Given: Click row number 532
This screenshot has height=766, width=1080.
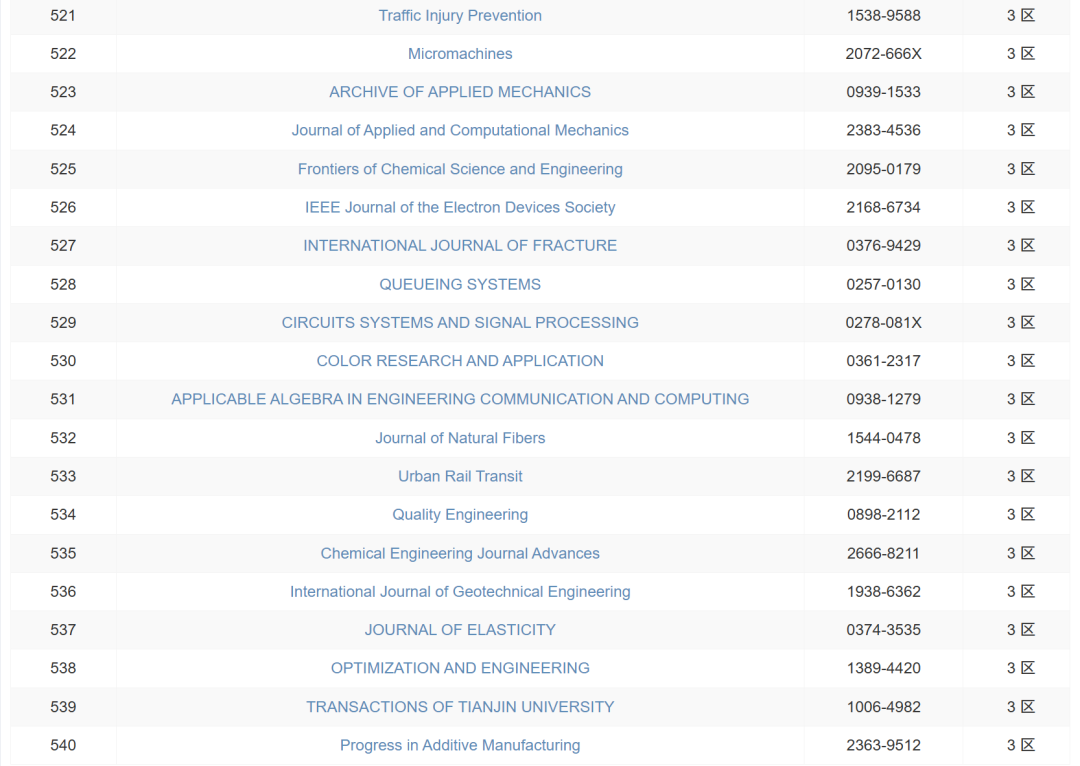Looking at the screenshot, I should 63,438.
